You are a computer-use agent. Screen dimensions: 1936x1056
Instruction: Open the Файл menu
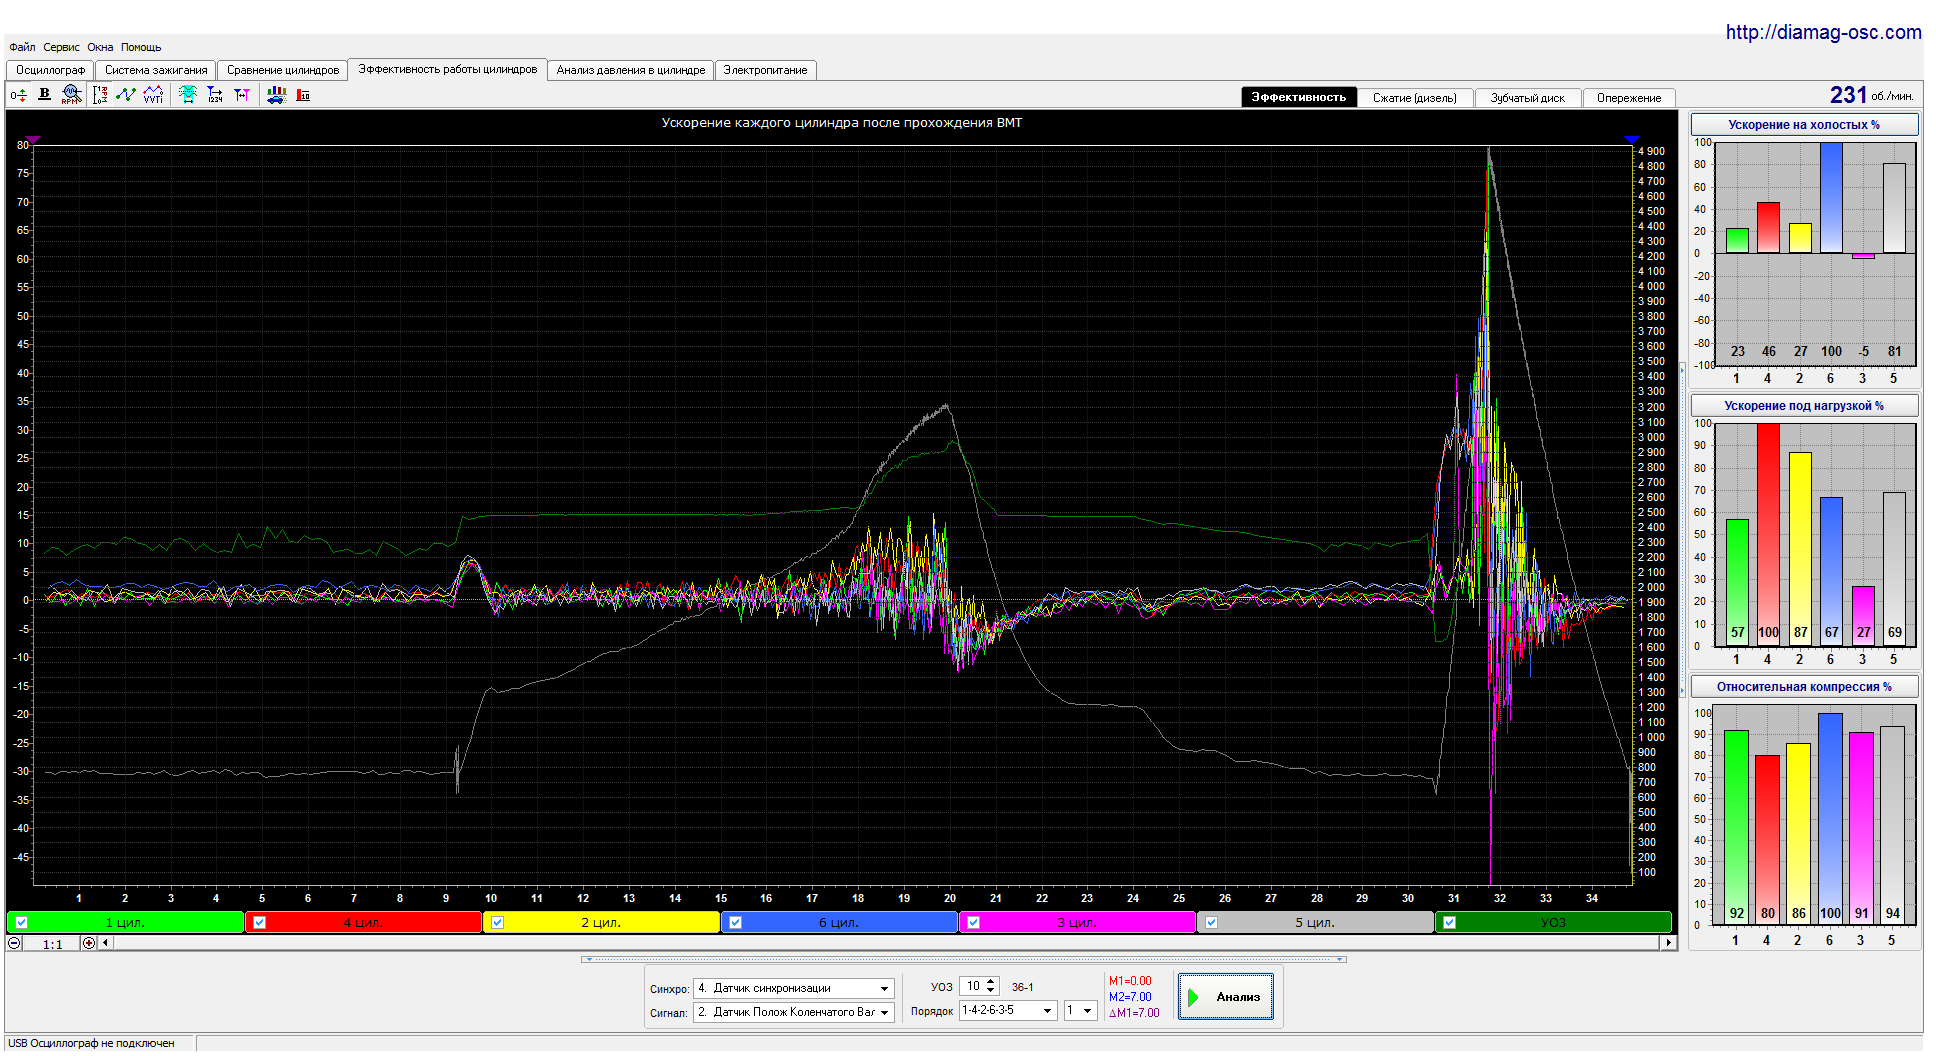(22, 47)
